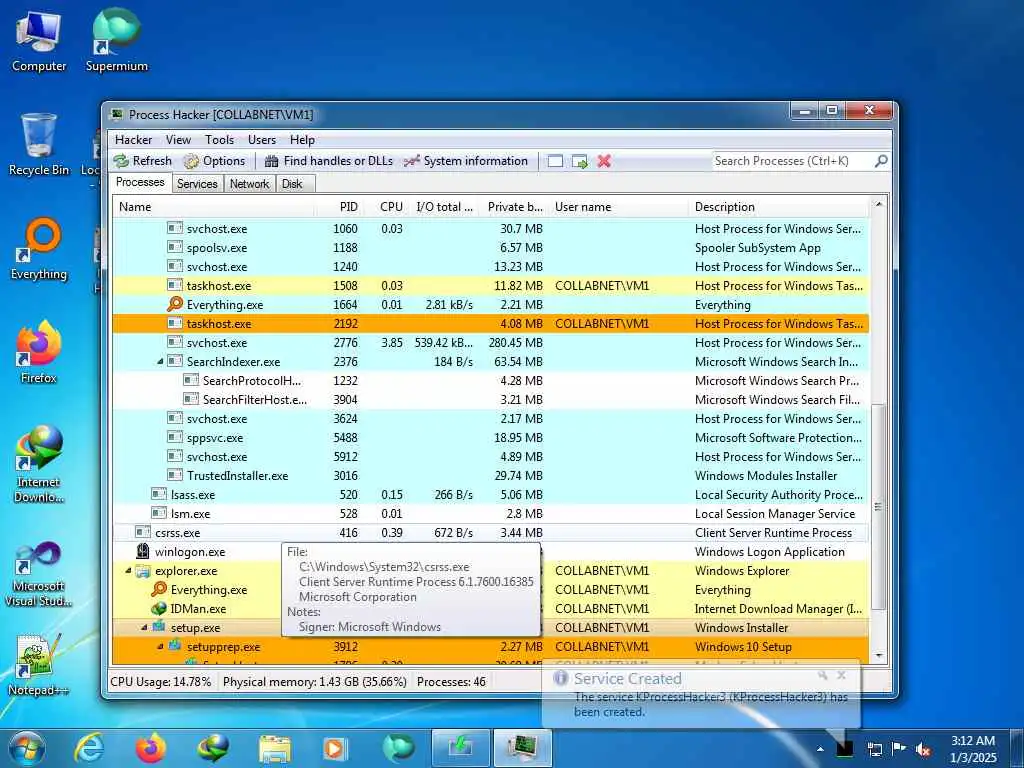Click the winlogon.exe process icon
The height and width of the screenshot is (768, 1024).
click(x=143, y=551)
